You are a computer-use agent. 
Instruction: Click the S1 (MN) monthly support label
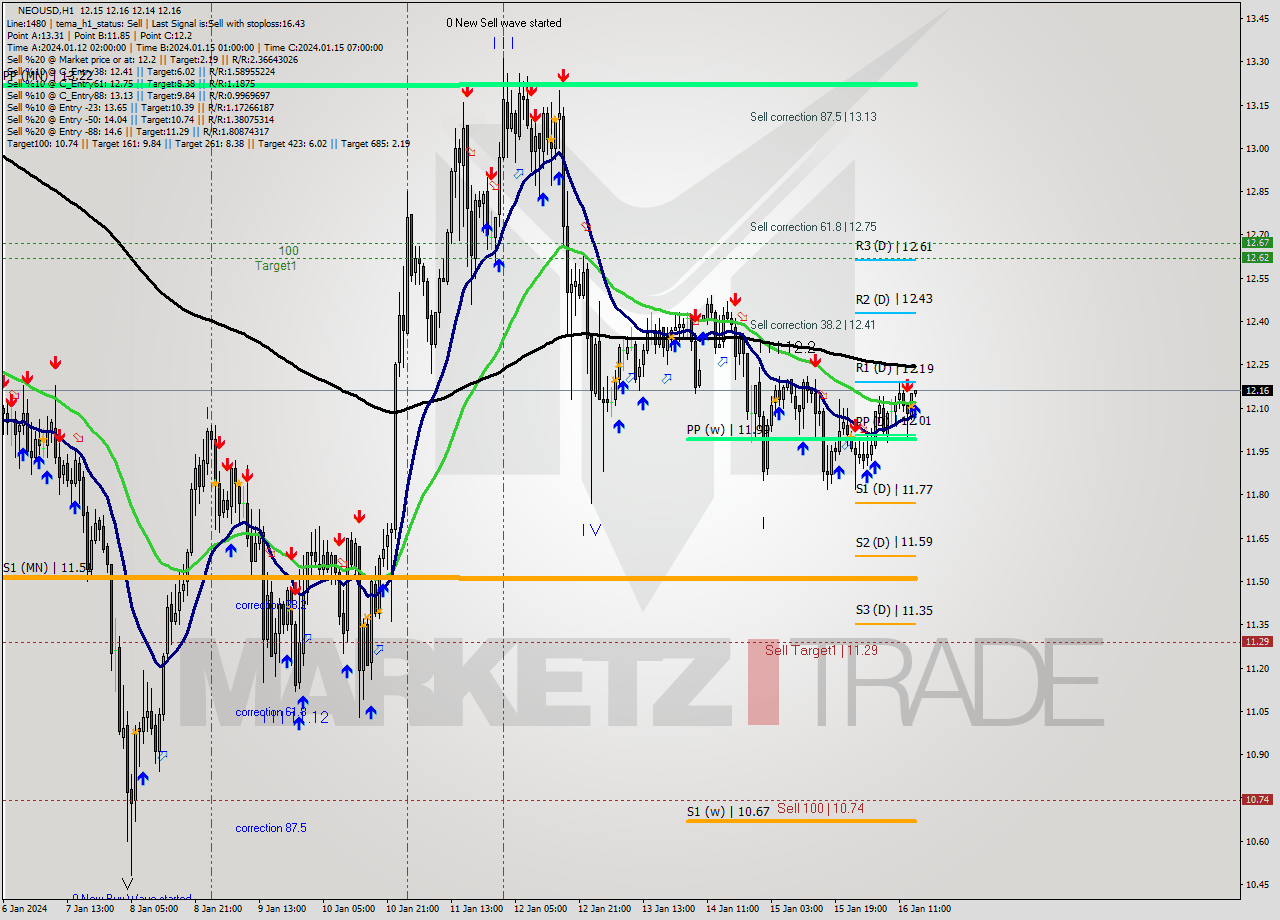pyautogui.click(x=47, y=567)
